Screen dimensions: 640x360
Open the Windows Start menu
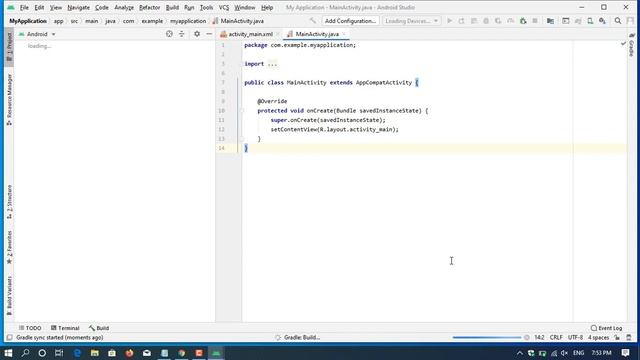point(8,353)
